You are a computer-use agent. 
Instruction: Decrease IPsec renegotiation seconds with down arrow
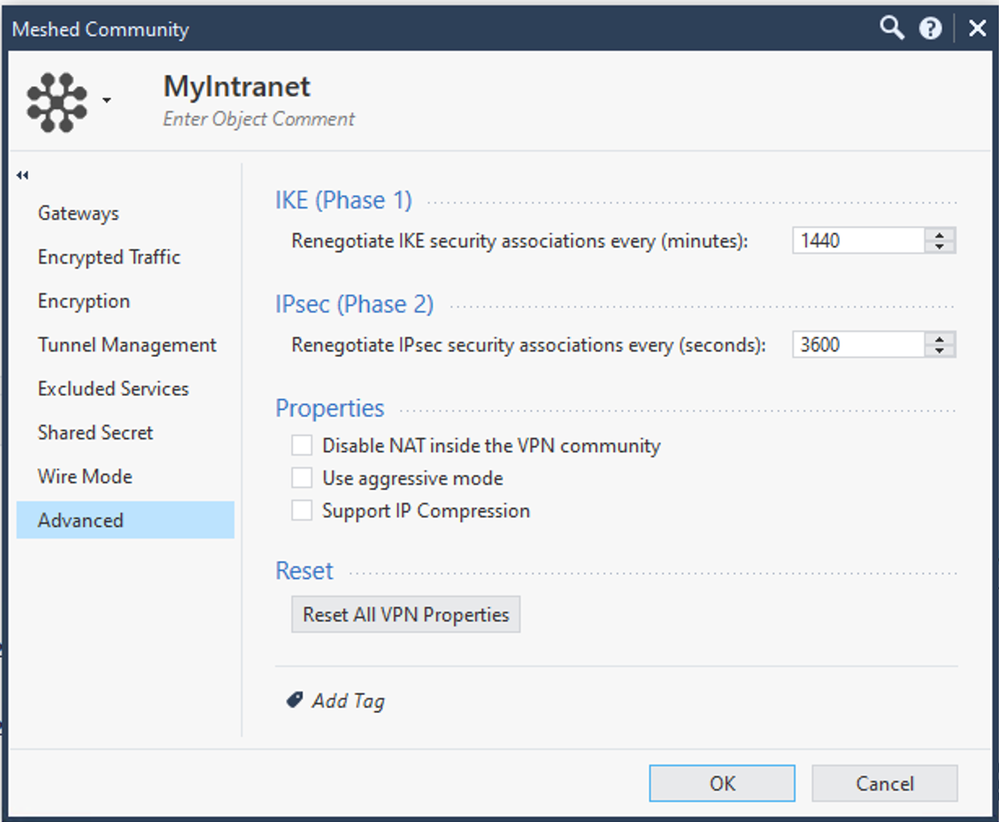(939, 350)
